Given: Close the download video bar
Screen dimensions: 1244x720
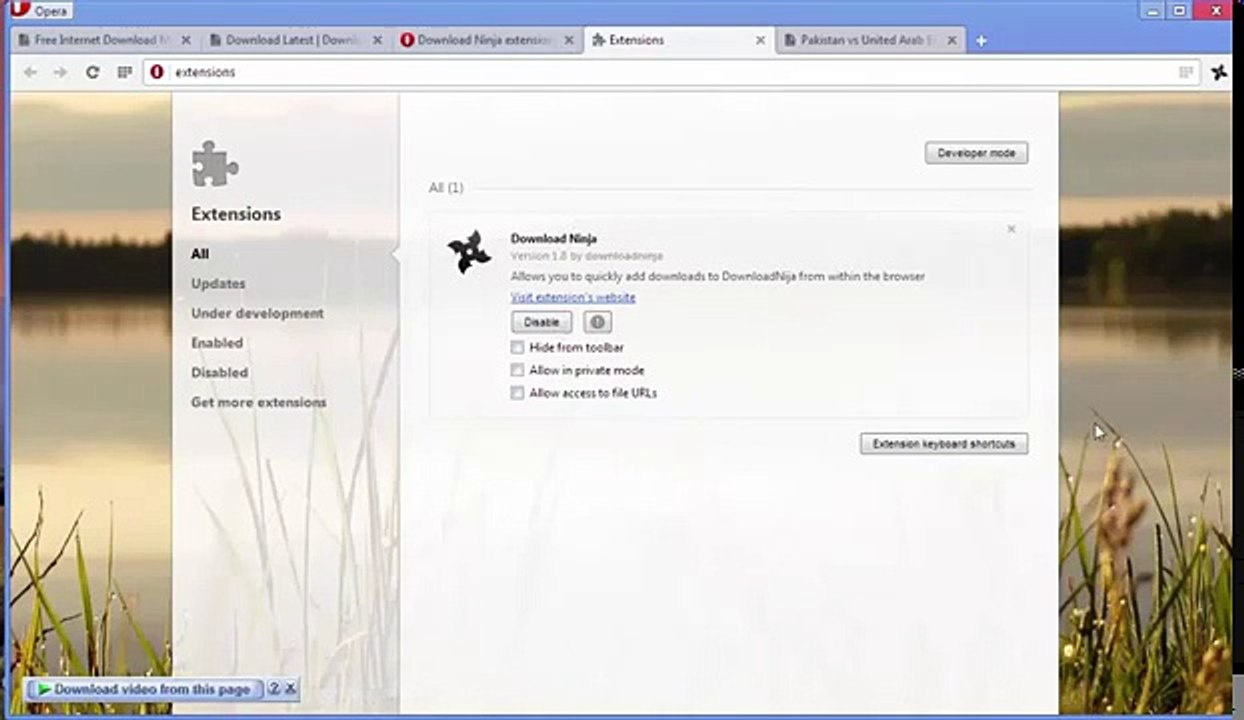Looking at the screenshot, I should (290, 689).
